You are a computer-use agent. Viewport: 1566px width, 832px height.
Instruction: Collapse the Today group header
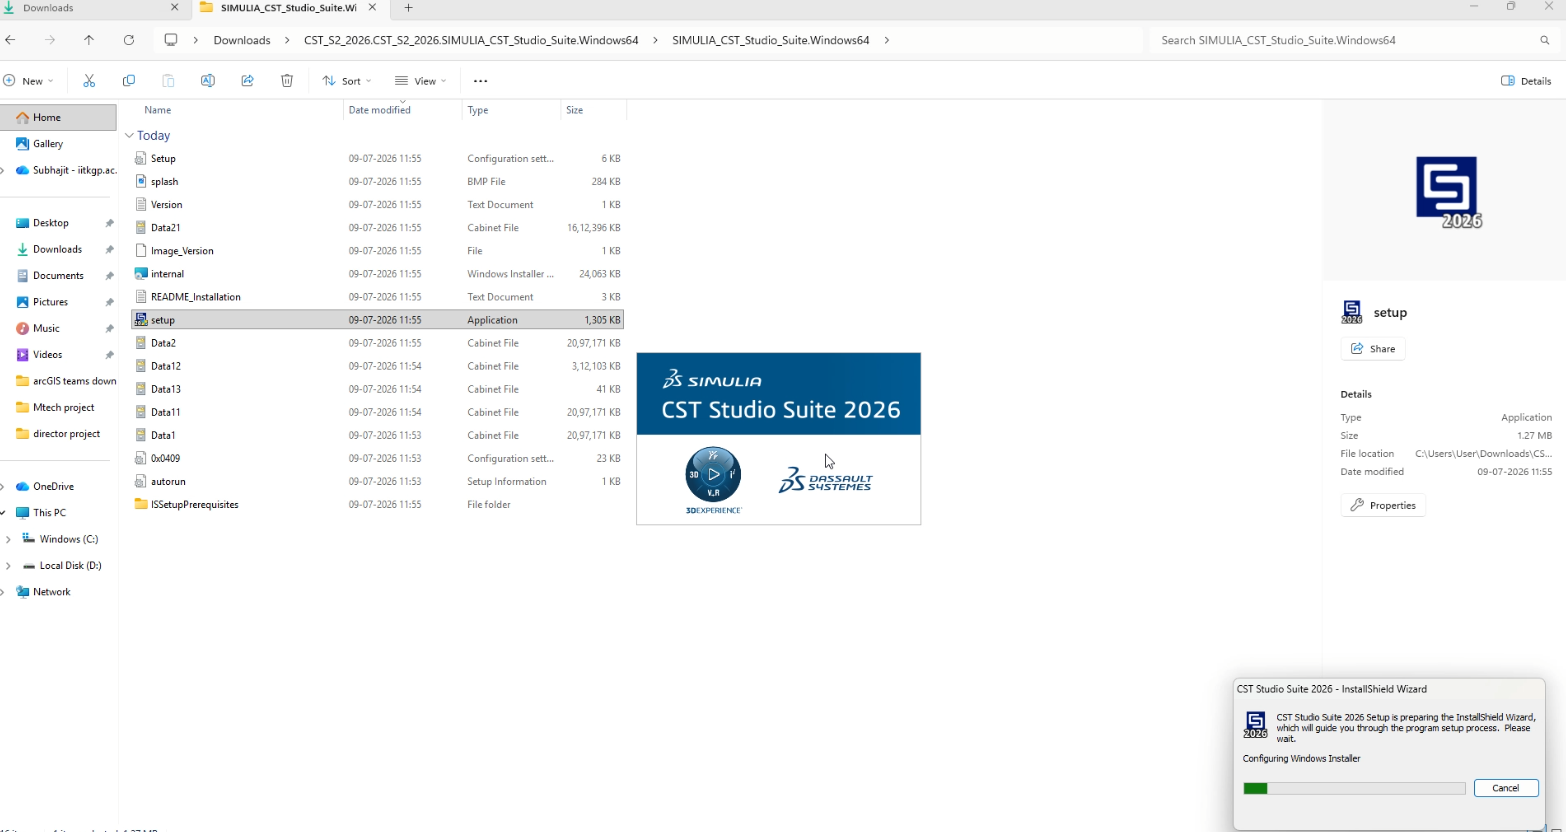point(130,135)
